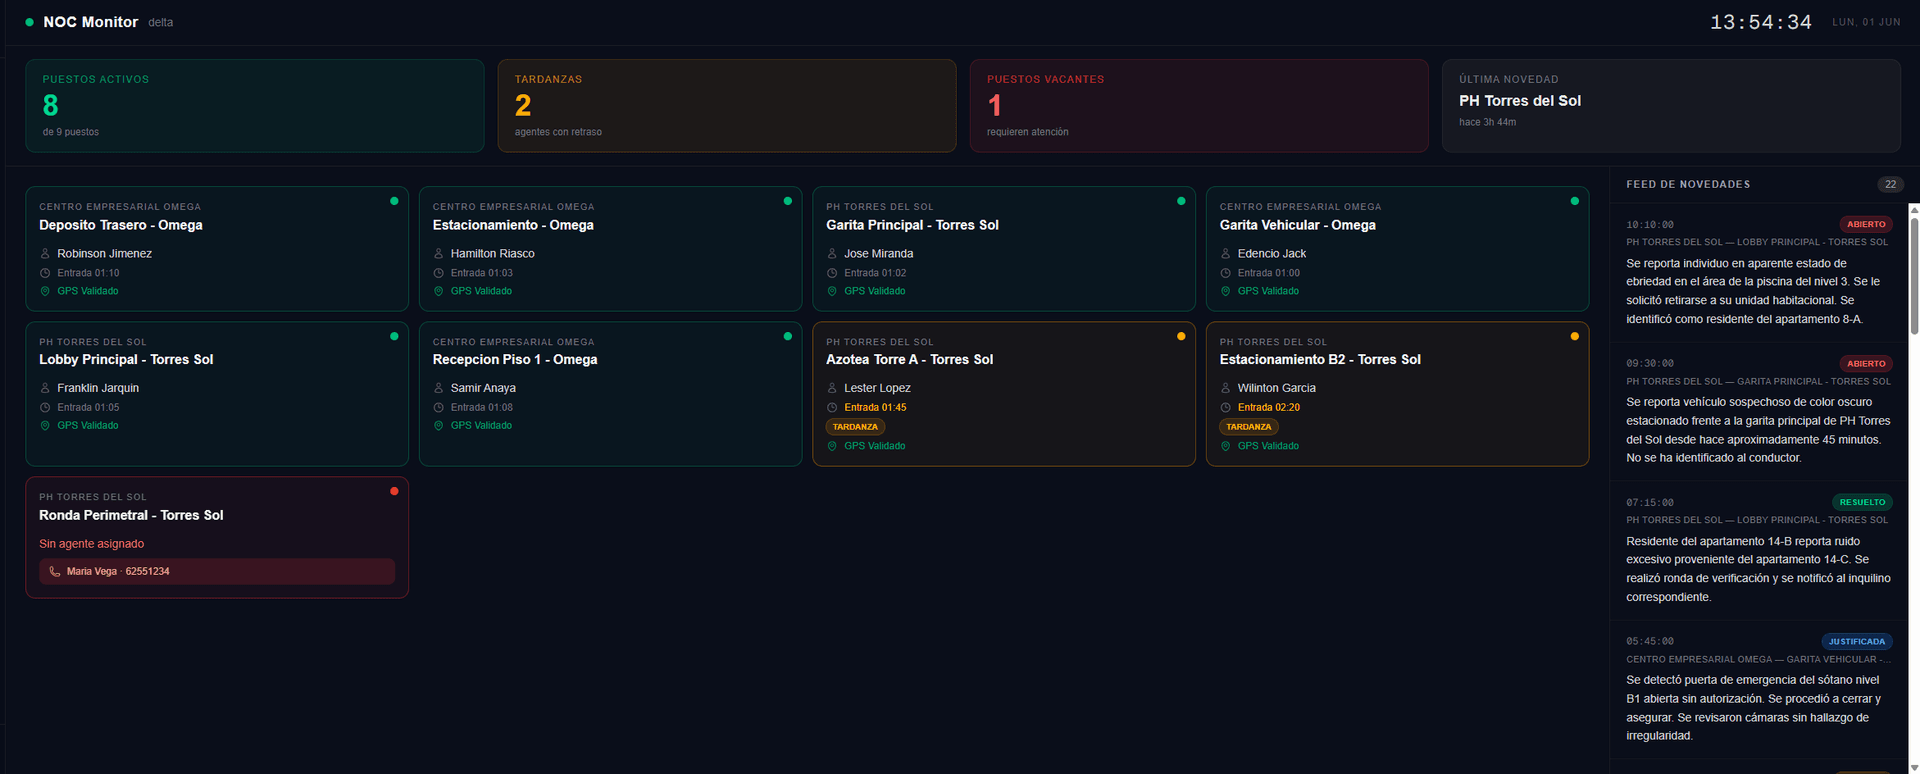The image size is (1920, 774).
Task: Click the clock icon beside Entrada 01:05
Action: 45,407
